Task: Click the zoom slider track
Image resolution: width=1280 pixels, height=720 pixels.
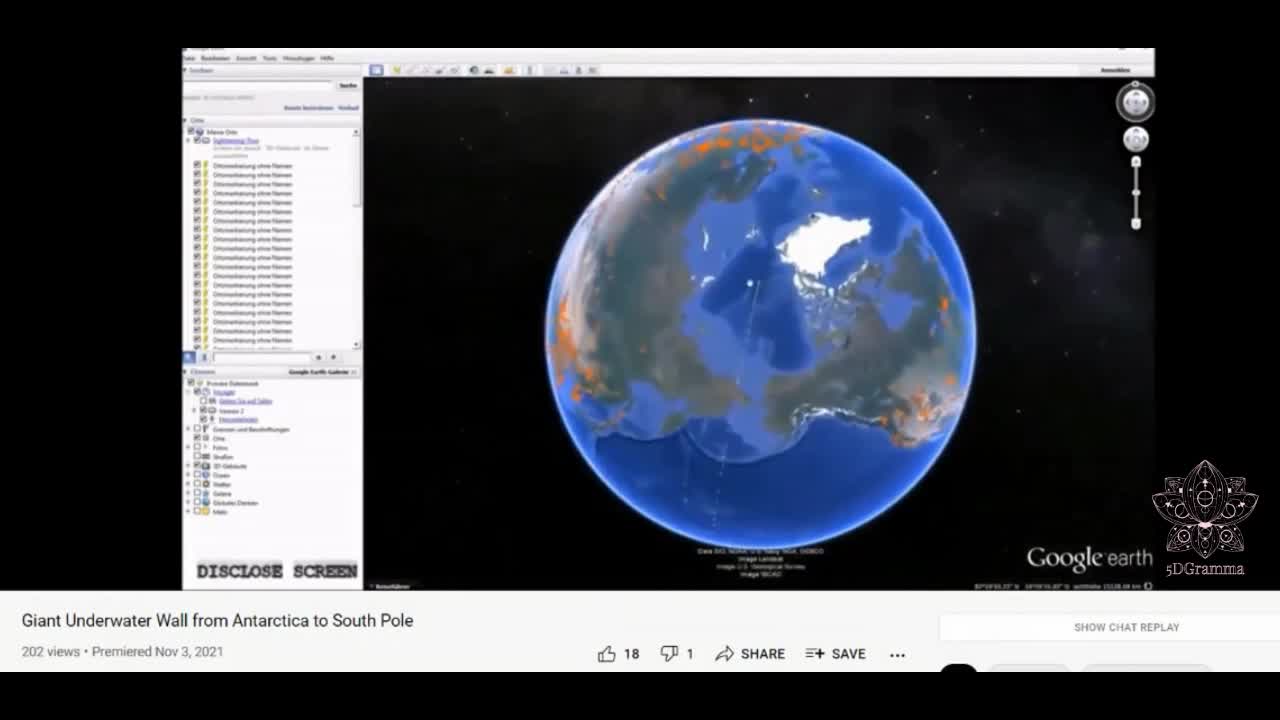Action: [1135, 192]
